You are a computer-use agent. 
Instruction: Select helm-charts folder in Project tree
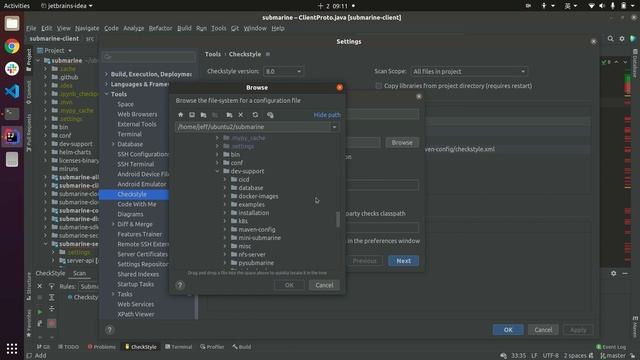point(75,152)
